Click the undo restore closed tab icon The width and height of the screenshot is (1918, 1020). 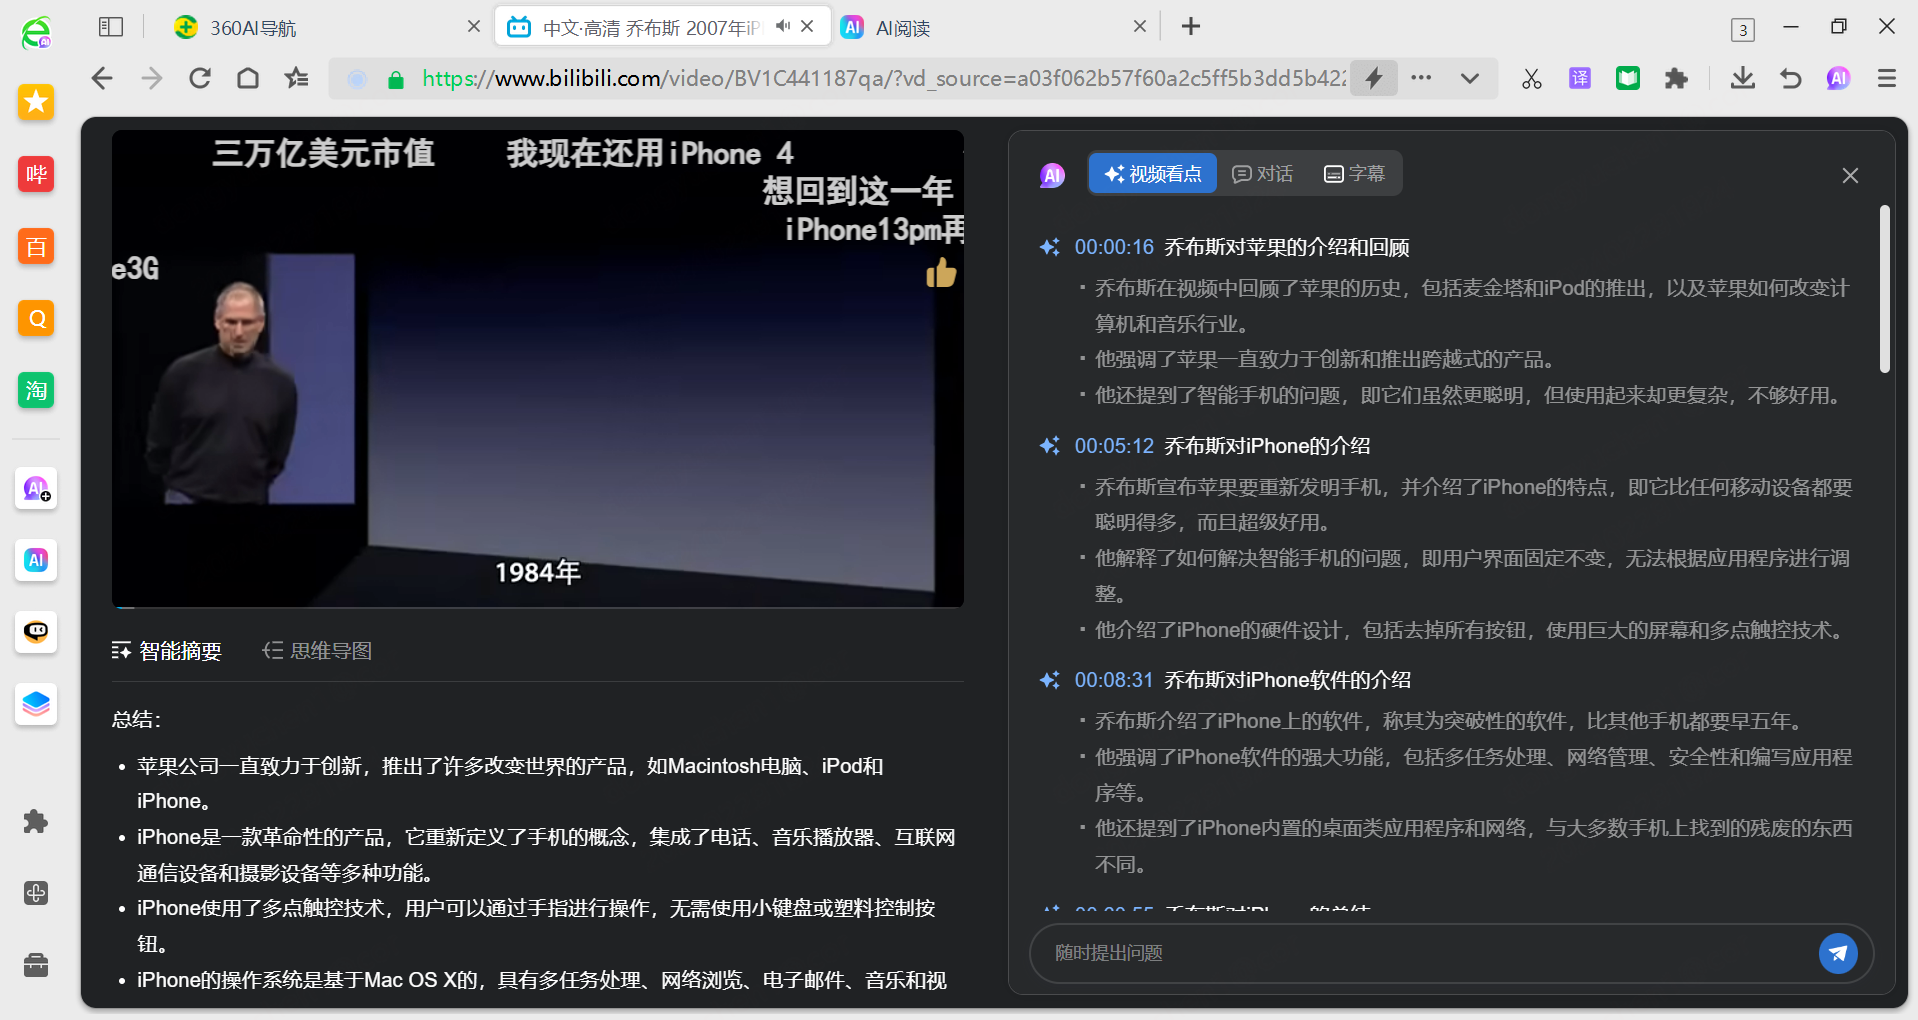tap(1791, 78)
